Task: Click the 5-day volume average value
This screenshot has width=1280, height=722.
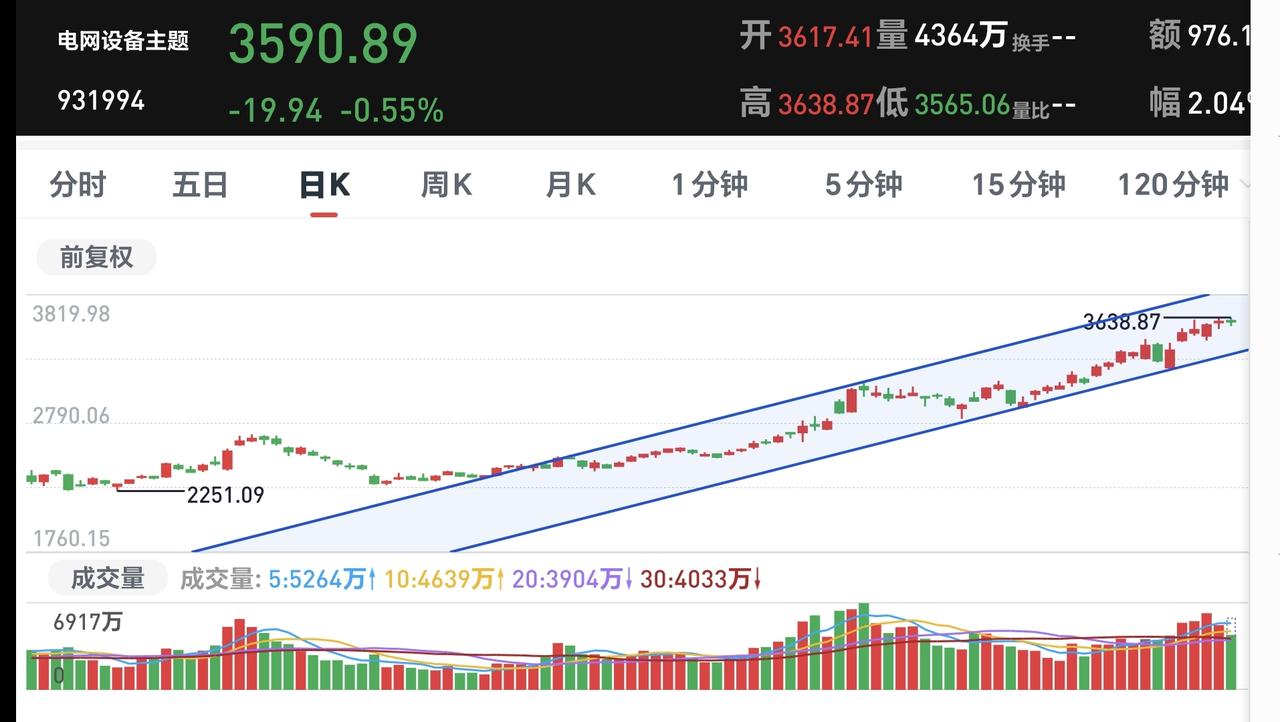Action: pos(322,579)
